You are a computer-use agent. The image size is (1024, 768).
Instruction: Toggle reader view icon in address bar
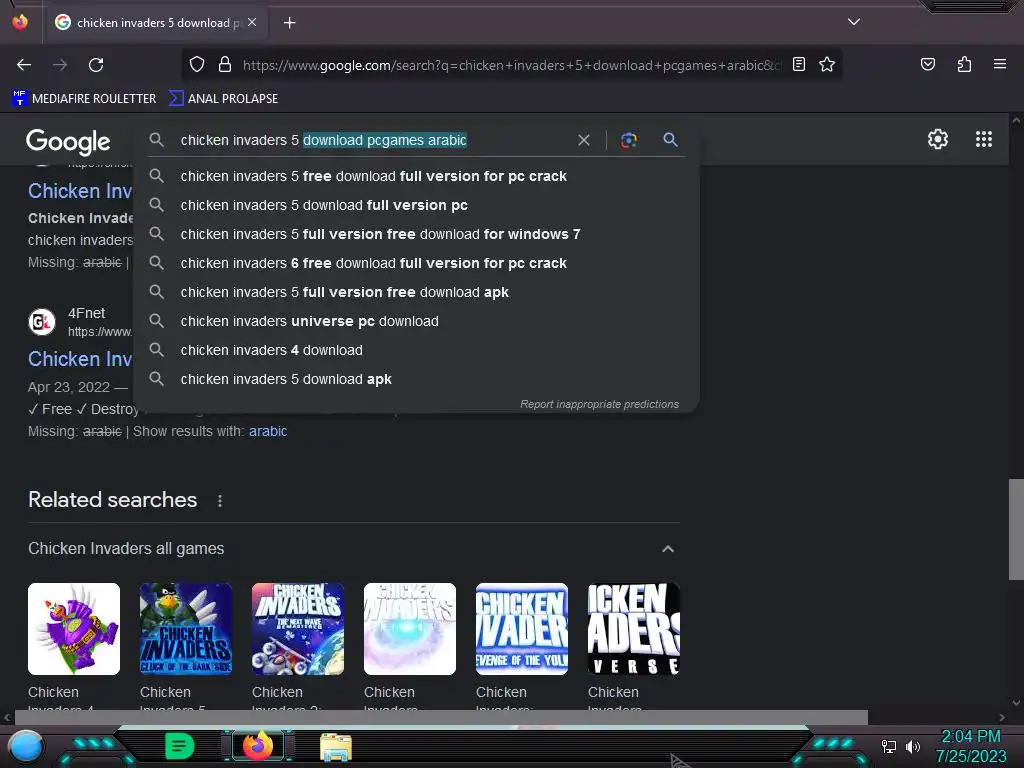[x=798, y=64]
